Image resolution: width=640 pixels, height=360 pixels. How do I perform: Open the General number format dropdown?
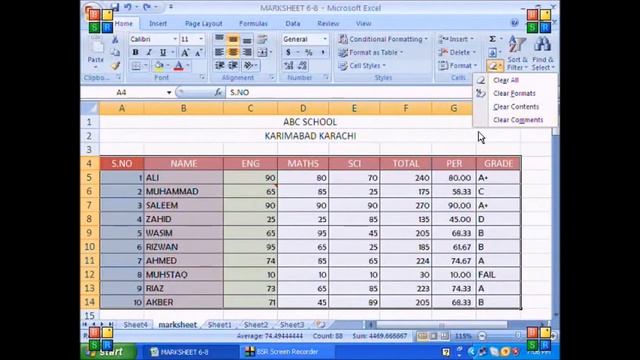[325, 39]
